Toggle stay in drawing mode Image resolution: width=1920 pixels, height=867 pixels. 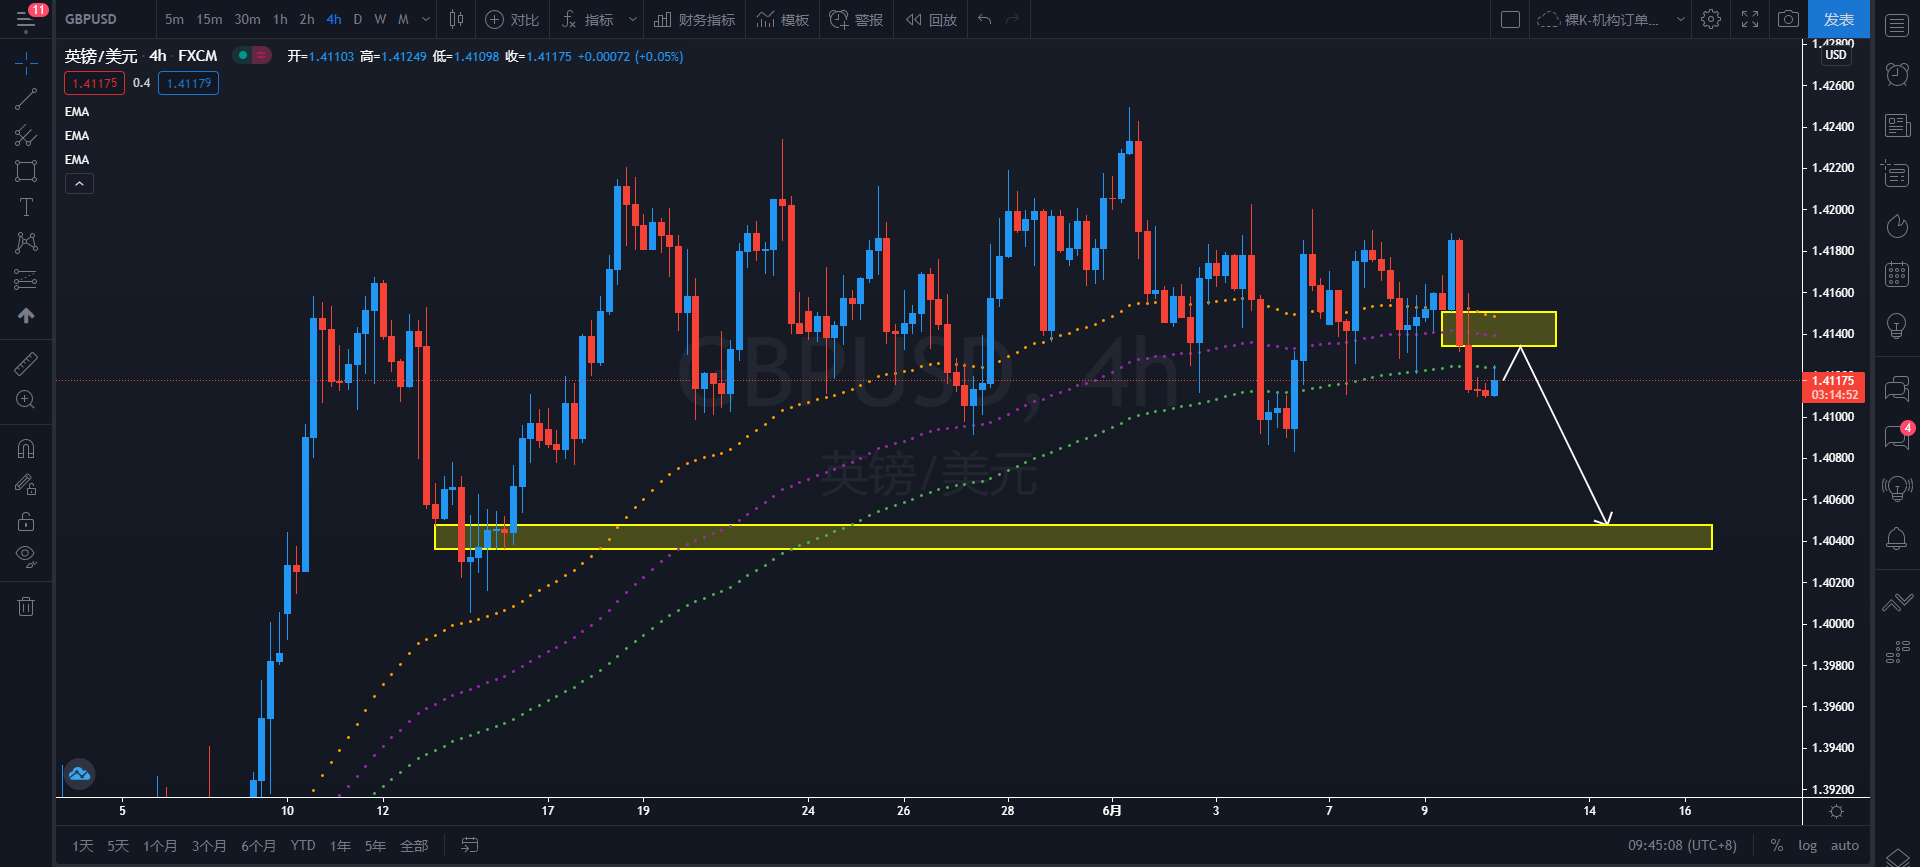point(26,485)
